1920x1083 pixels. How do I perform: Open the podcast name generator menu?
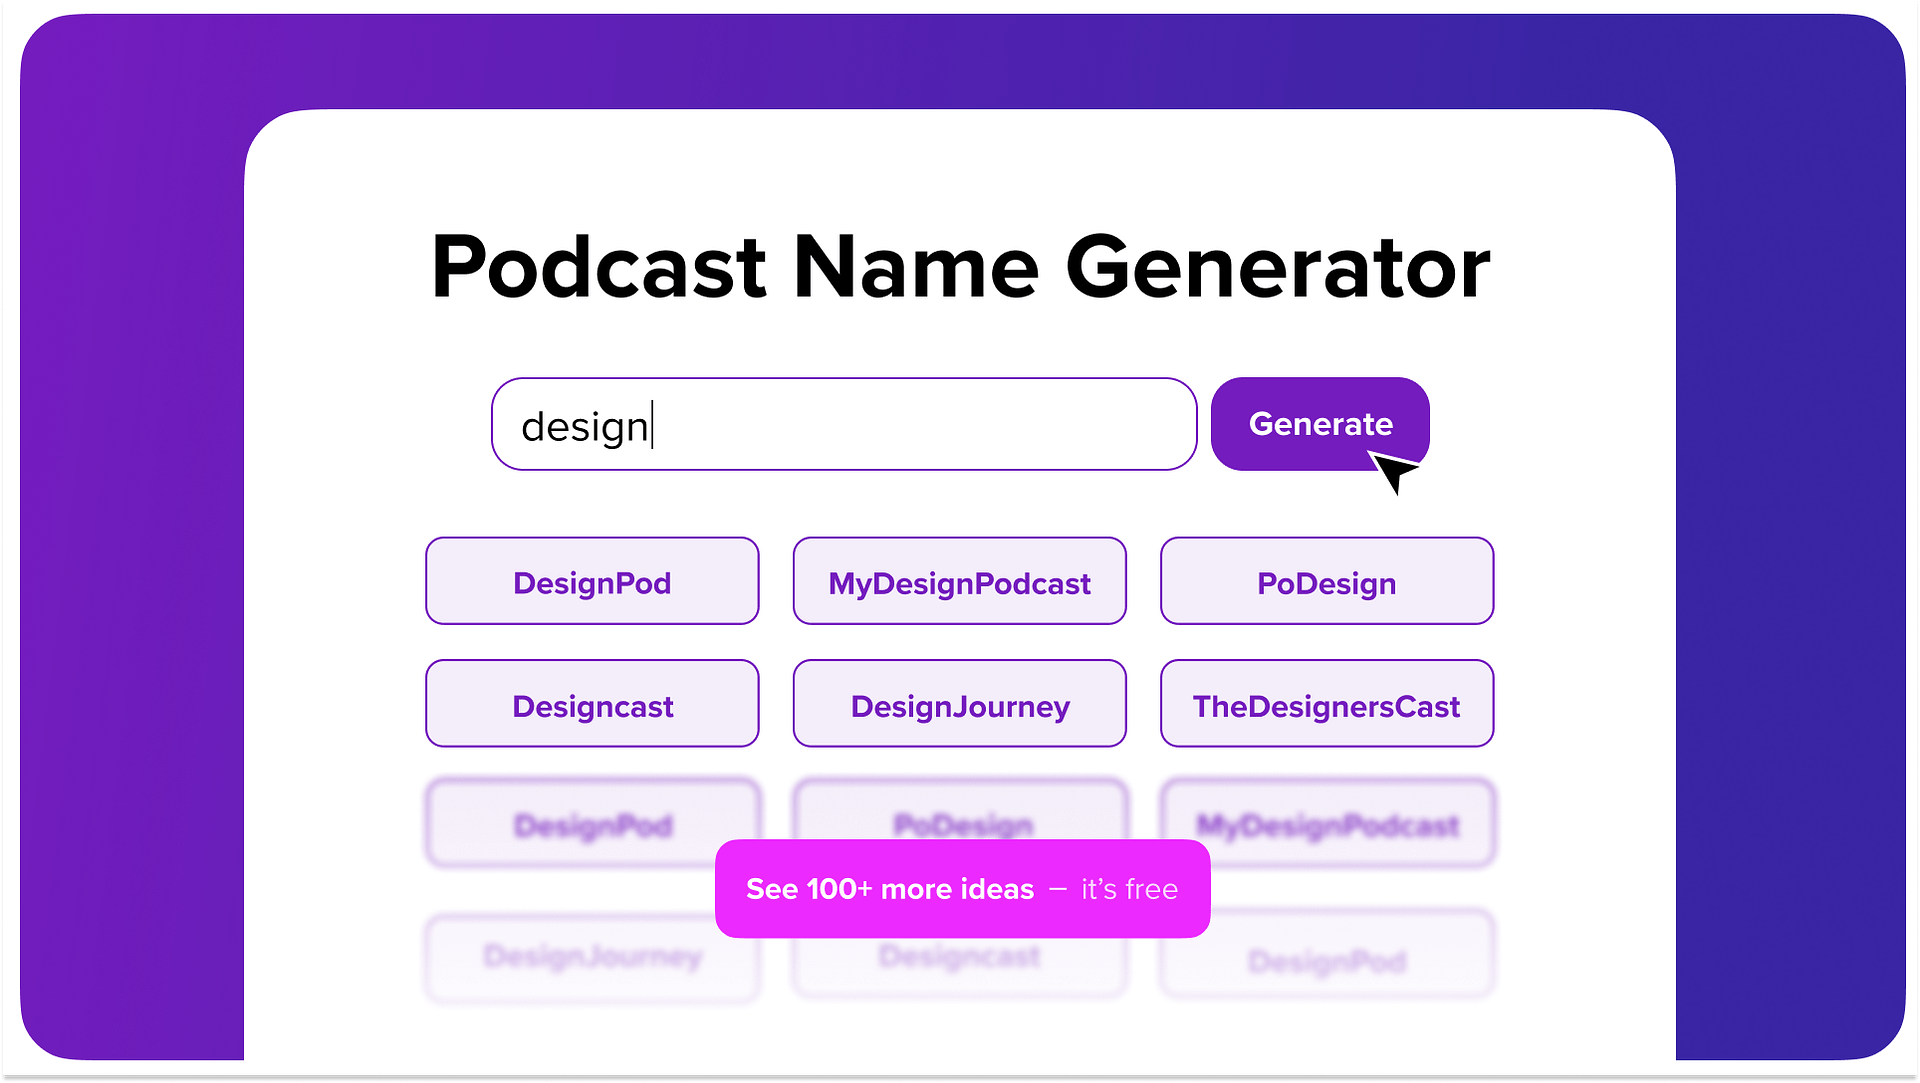tap(1320, 423)
